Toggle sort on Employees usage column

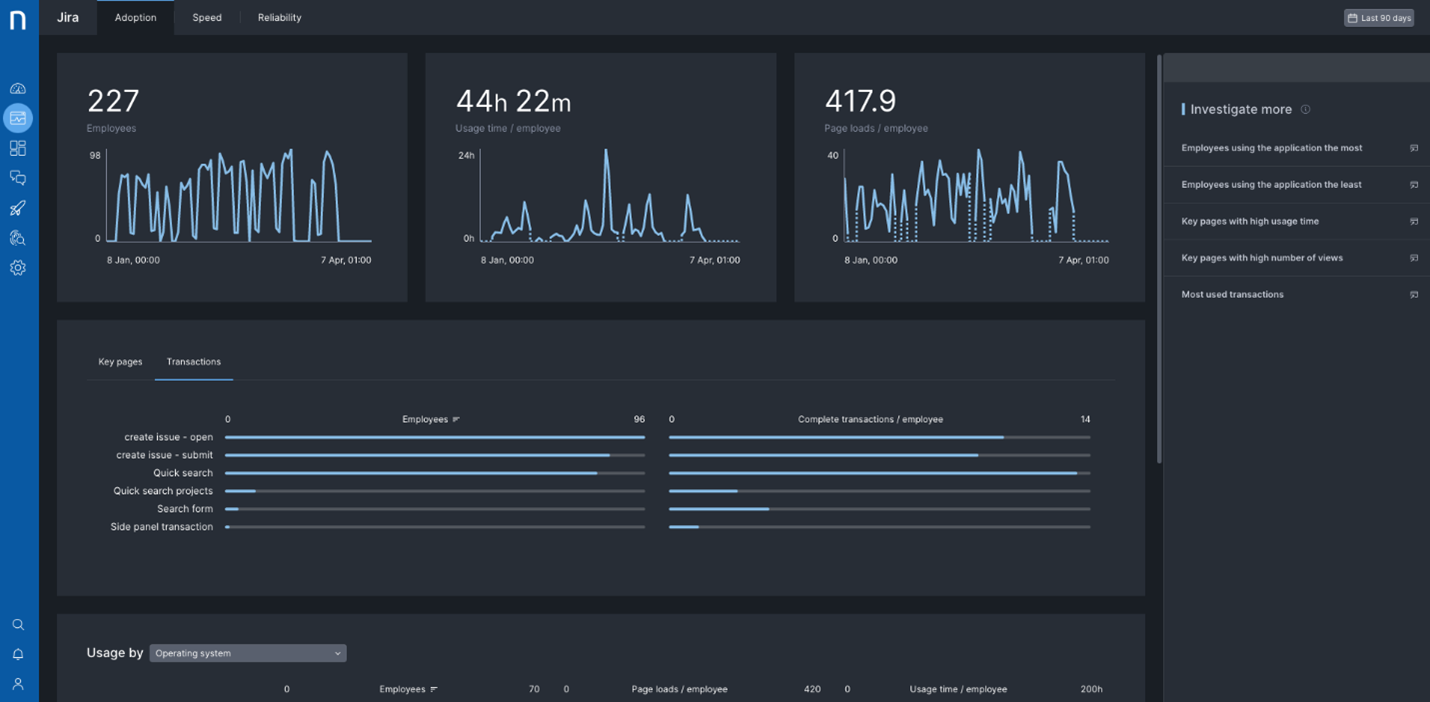[x=434, y=689]
